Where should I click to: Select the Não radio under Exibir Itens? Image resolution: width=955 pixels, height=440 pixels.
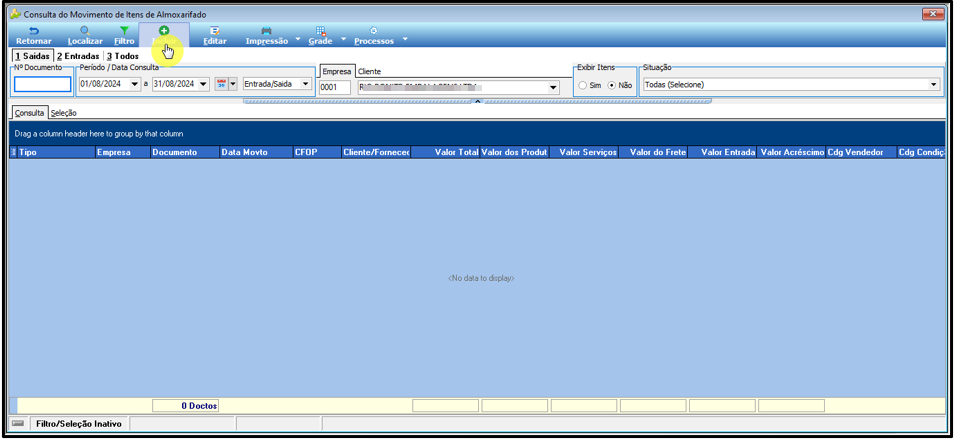tap(611, 85)
